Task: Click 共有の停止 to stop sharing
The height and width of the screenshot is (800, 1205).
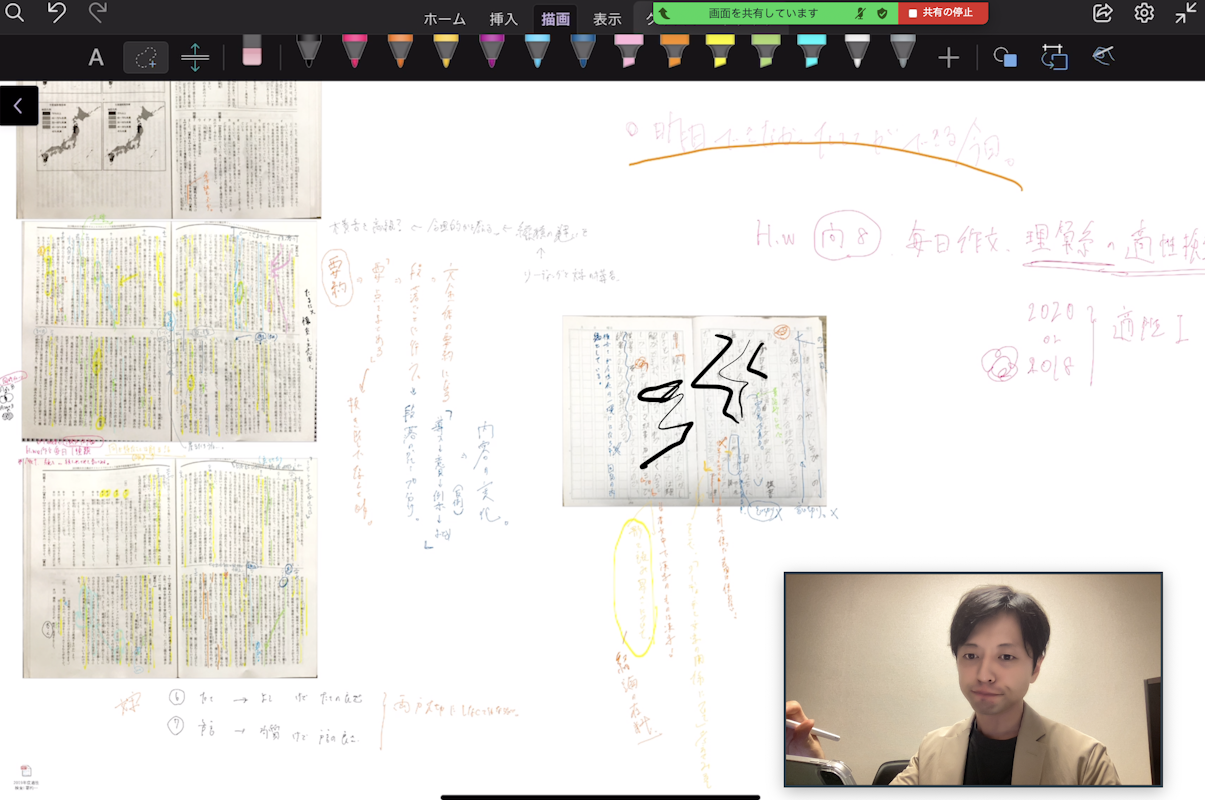Action: (942, 13)
